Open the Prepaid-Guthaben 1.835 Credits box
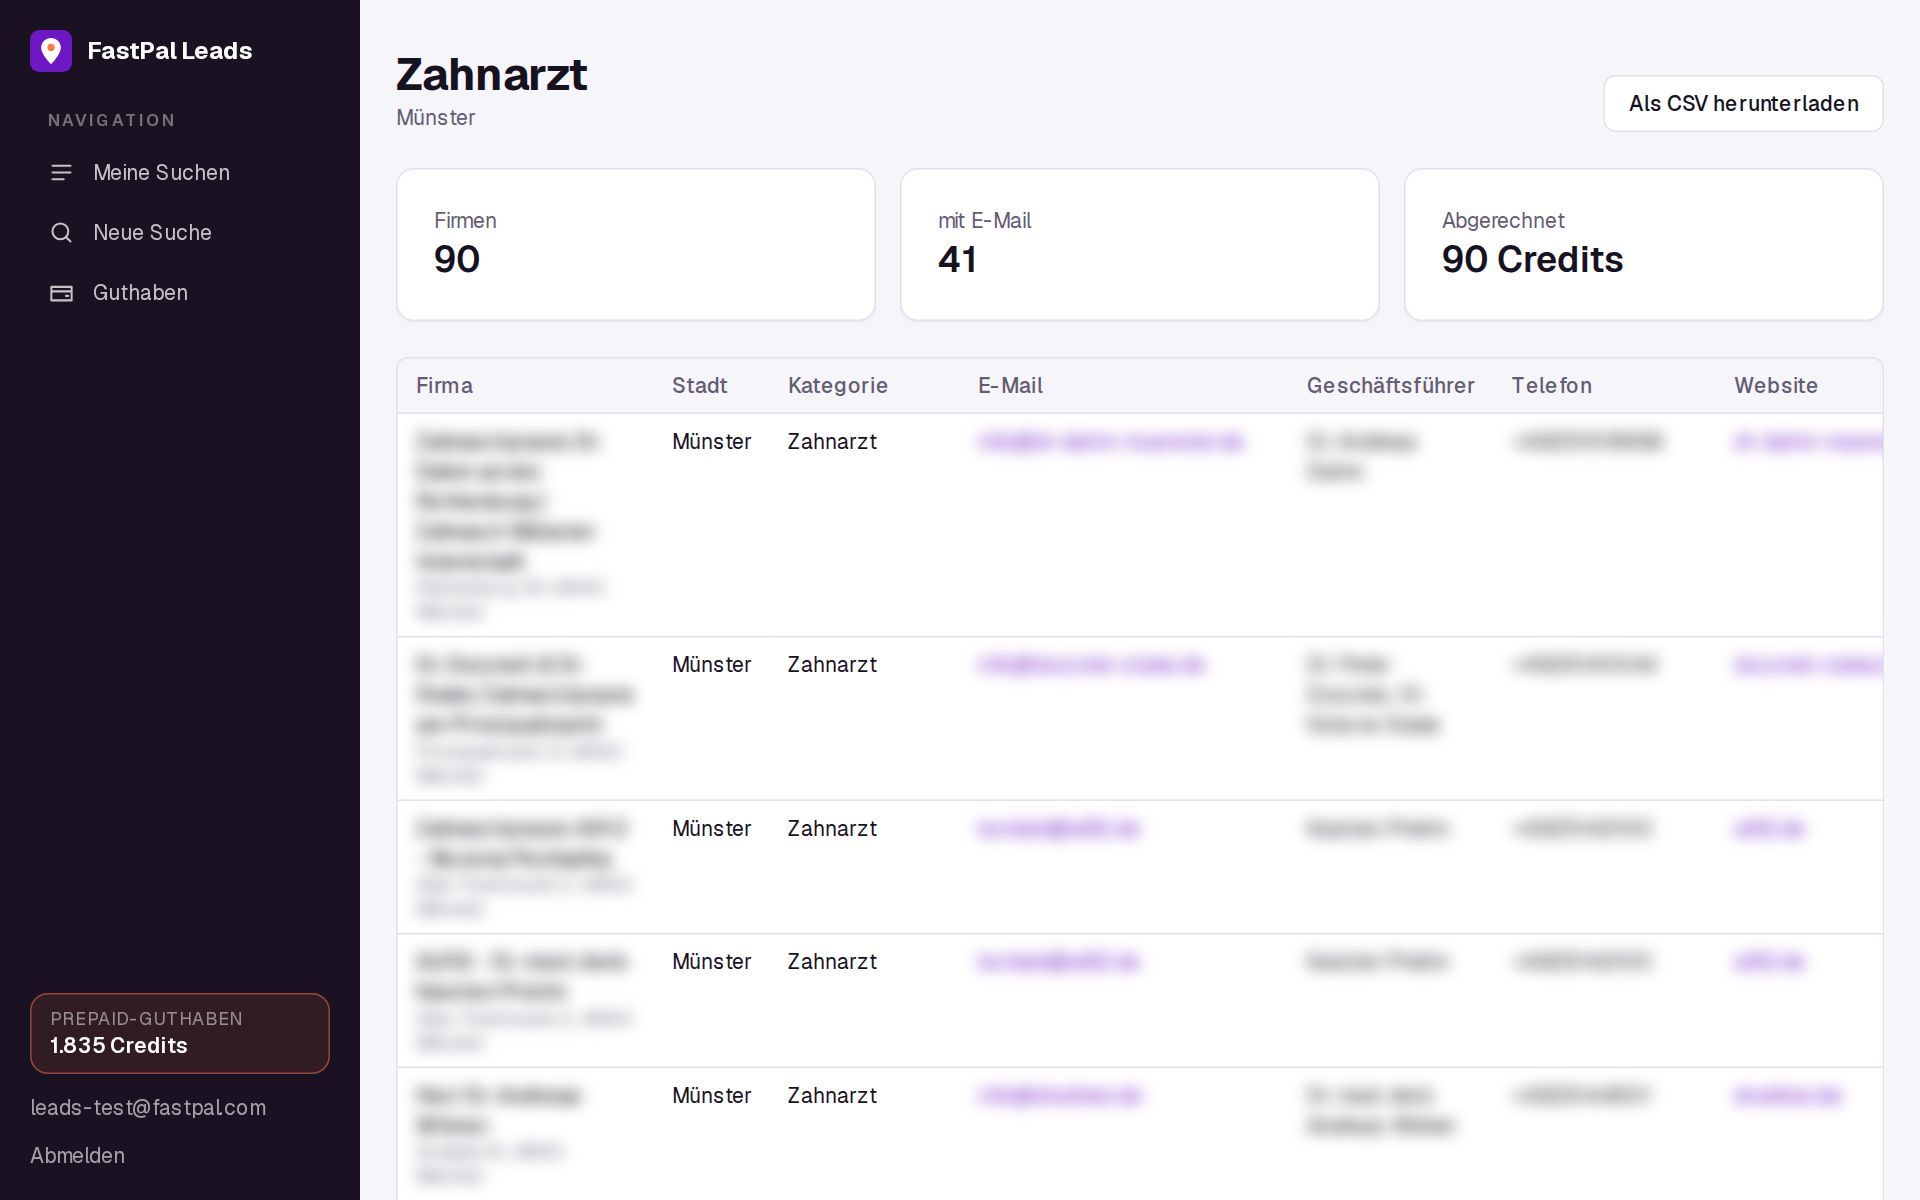The height and width of the screenshot is (1200, 1920). click(x=180, y=1033)
